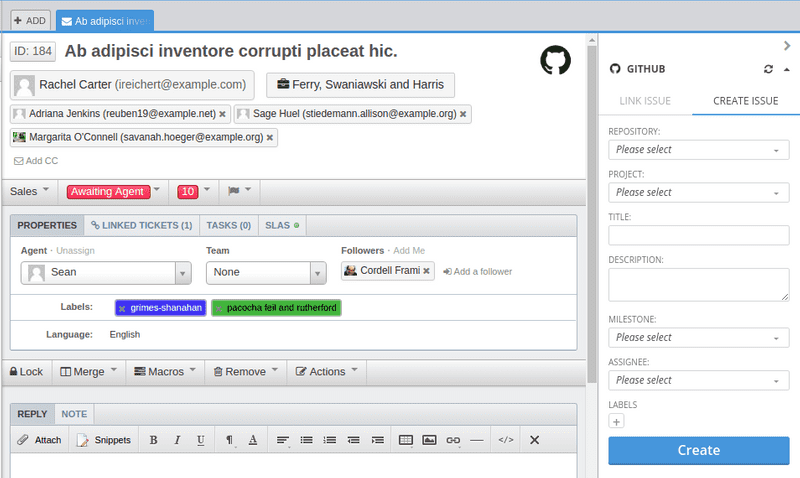Open the Project select dropdown
800x478 pixels.
point(698,193)
